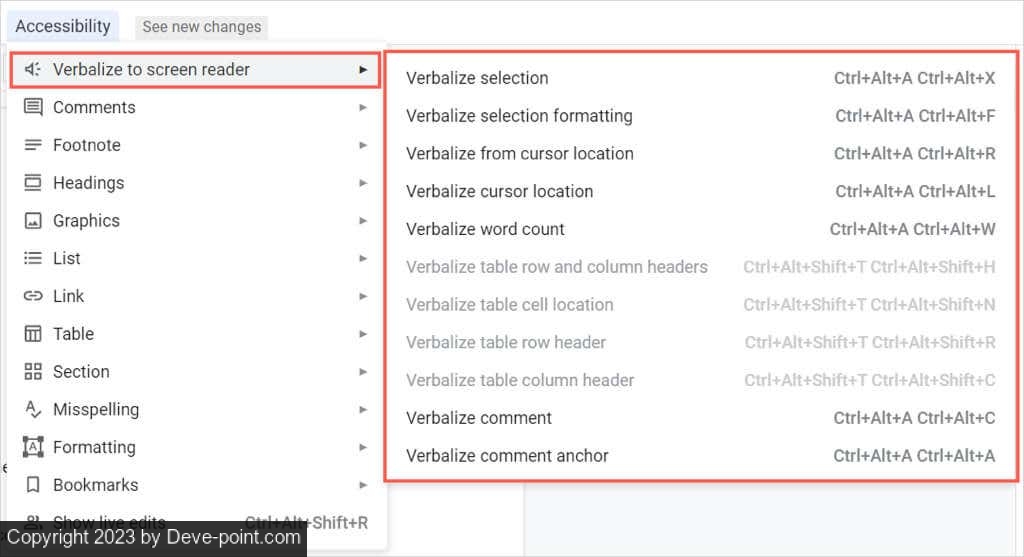Screen dimensions: 1024x557
Task: Select Verbalize comment anchor option
Action: click(507, 456)
